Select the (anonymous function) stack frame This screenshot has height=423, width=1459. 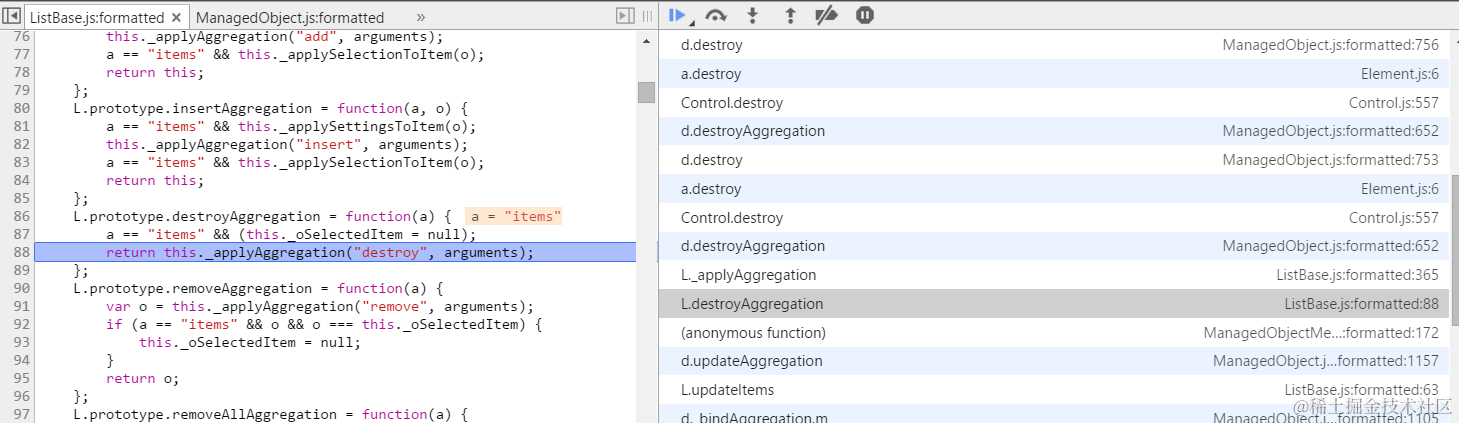tap(1054, 333)
